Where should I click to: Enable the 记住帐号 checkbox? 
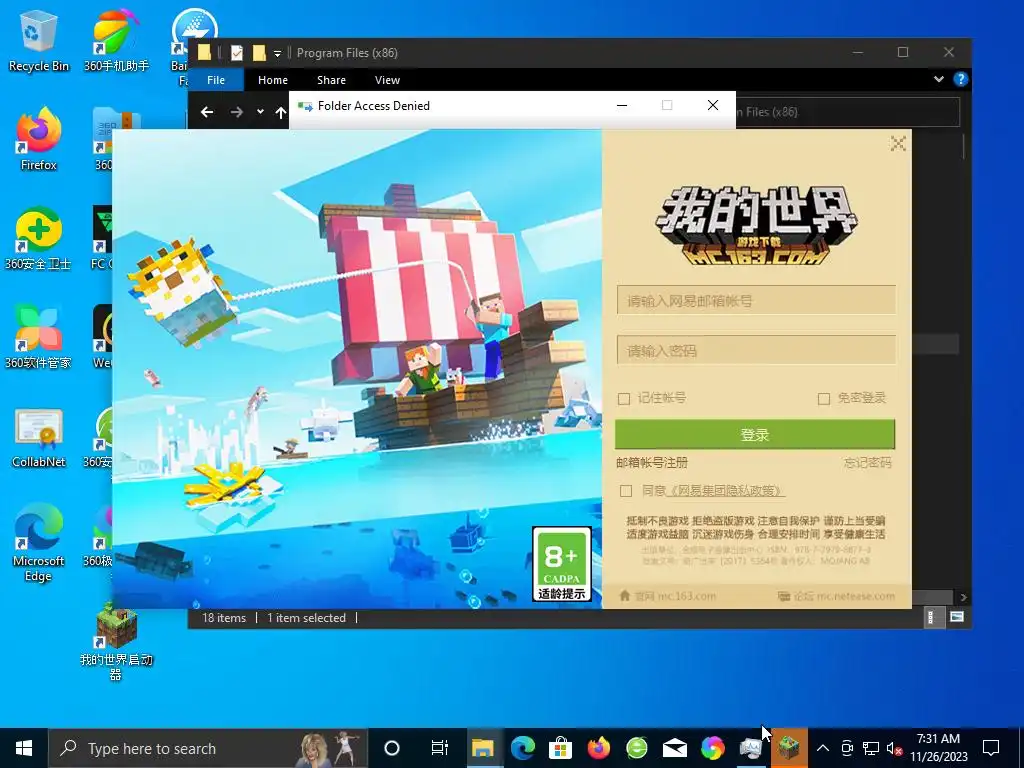624,398
